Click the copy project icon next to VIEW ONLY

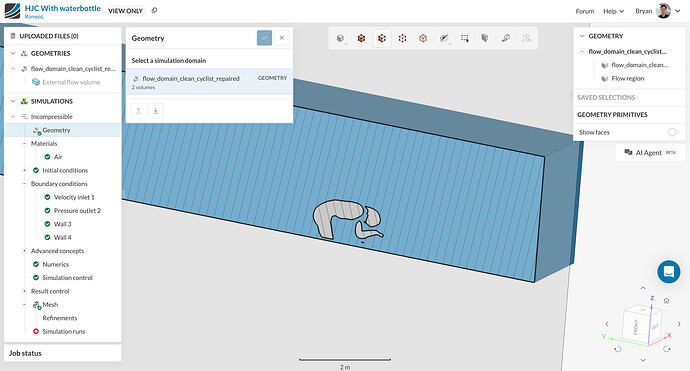tap(154, 11)
